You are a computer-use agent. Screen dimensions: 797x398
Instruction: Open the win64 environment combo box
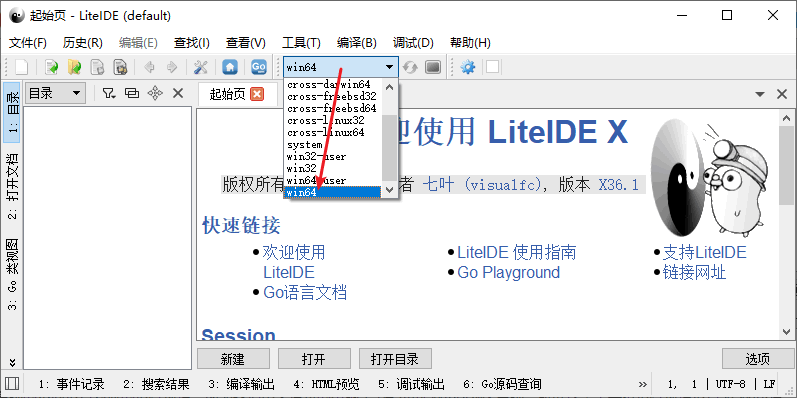pyautogui.click(x=340, y=67)
